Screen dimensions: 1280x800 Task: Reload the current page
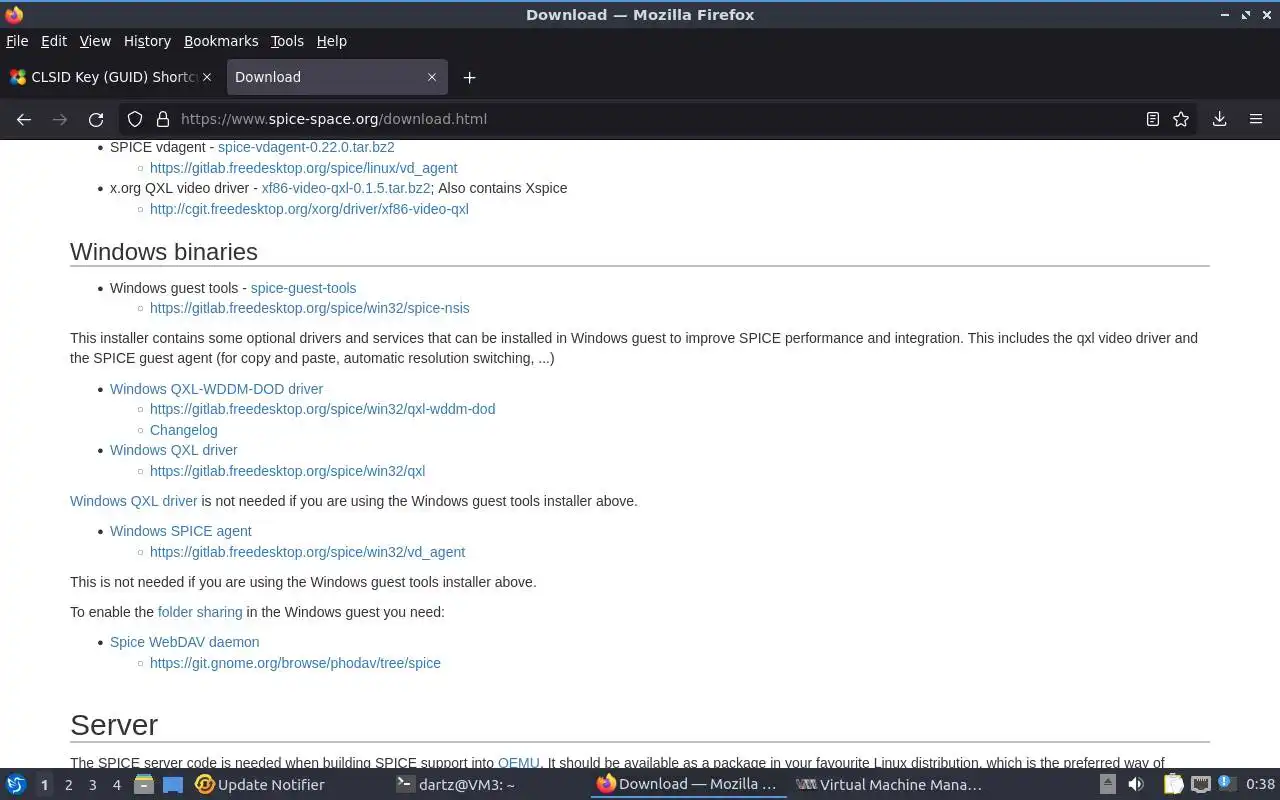tap(96, 119)
